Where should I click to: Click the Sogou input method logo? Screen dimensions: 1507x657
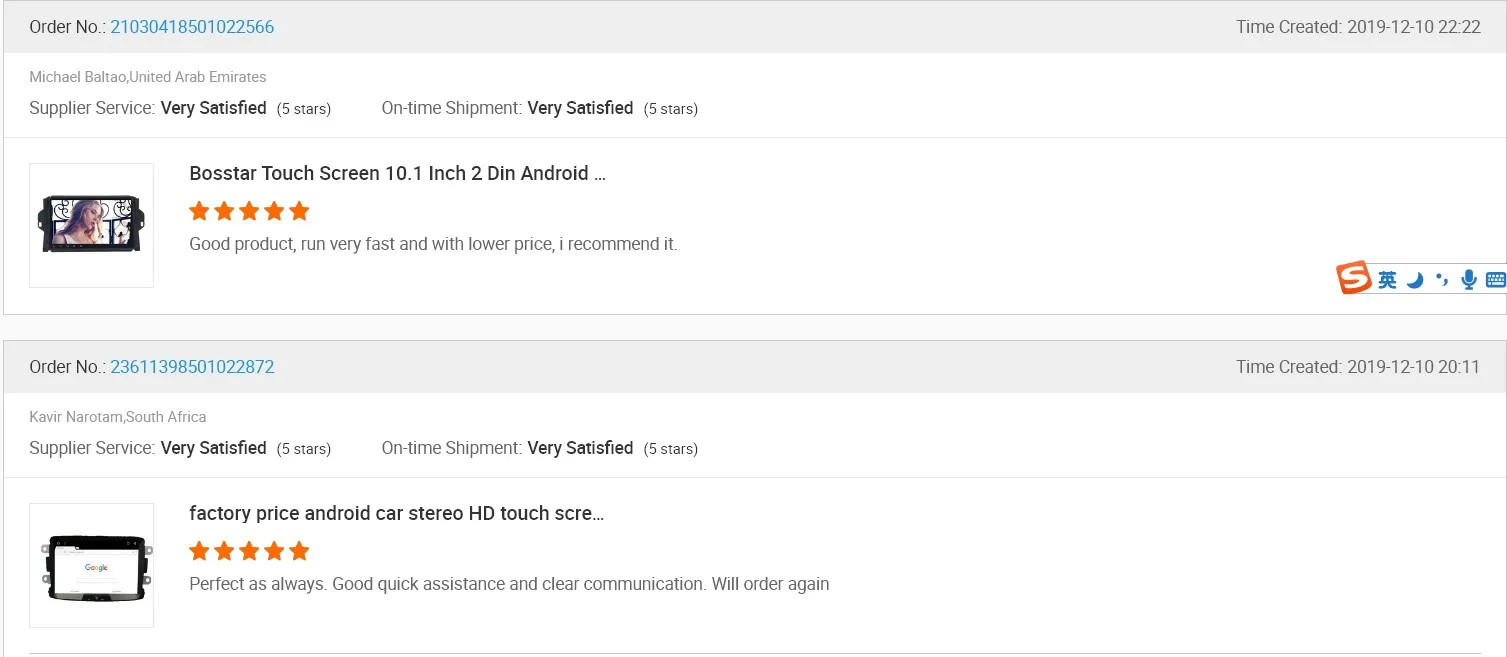tap(1354, 279)
